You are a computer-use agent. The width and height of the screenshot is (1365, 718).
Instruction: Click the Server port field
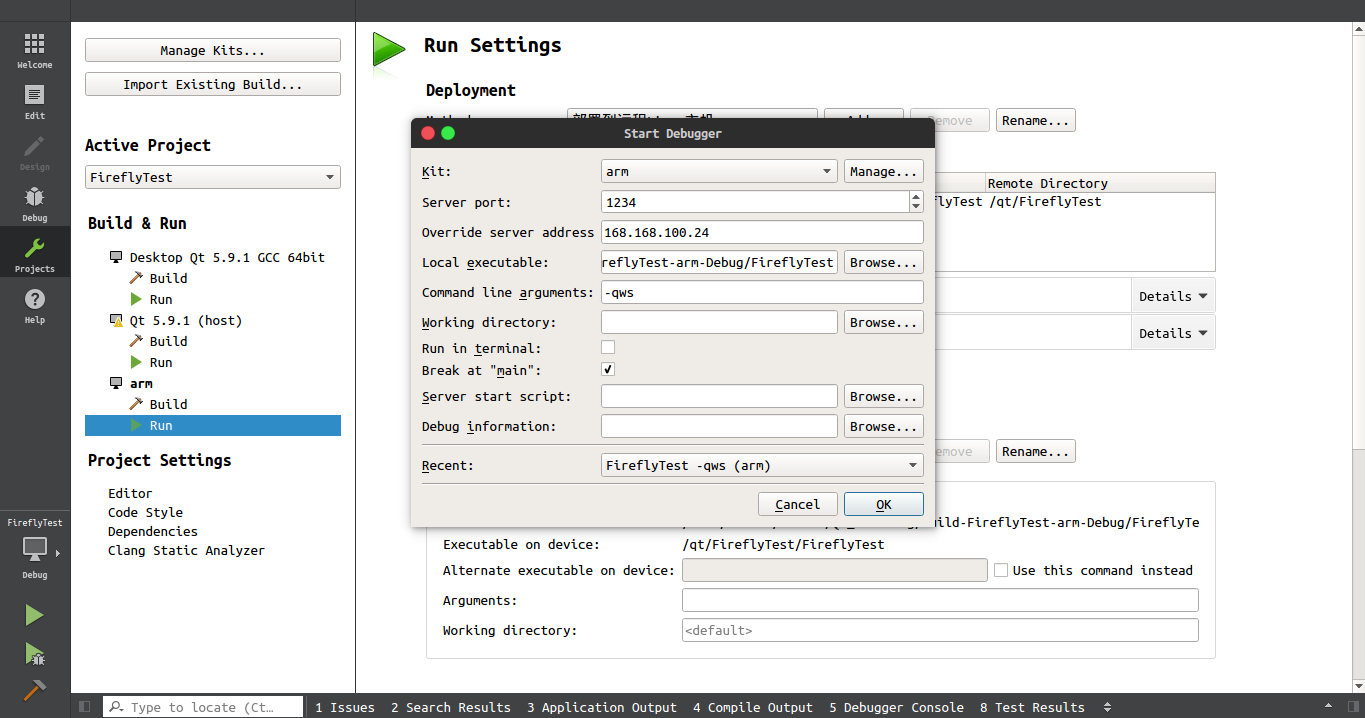[x=755, y=202]
